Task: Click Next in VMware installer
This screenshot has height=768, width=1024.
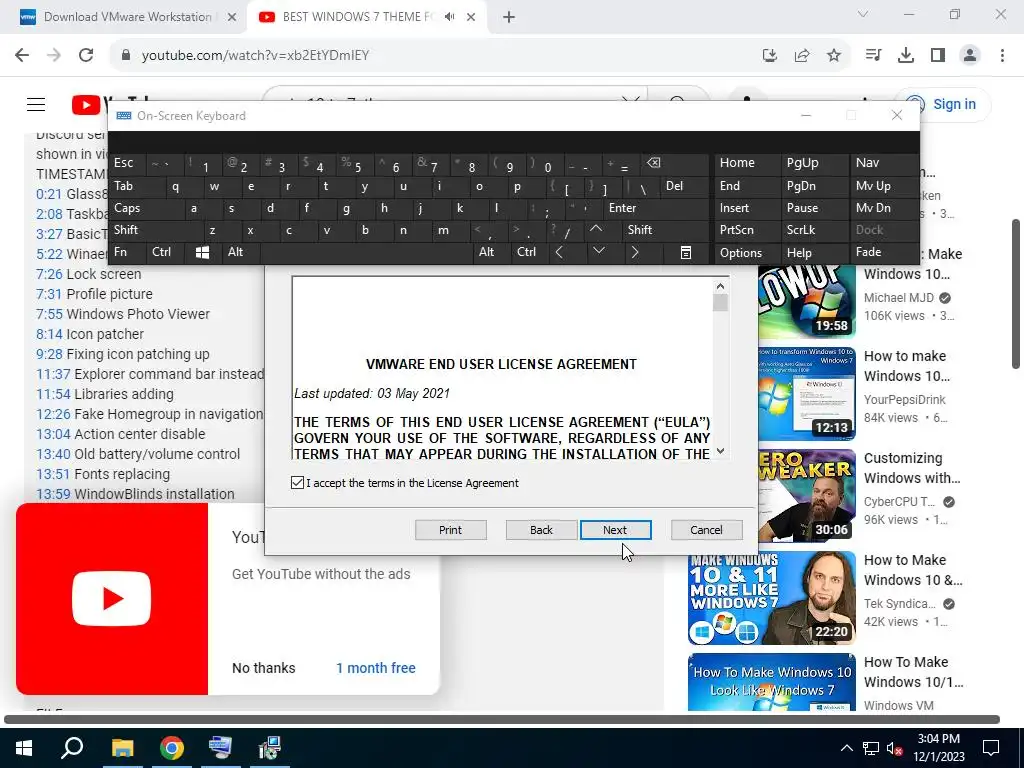Action: click(615, 530)
